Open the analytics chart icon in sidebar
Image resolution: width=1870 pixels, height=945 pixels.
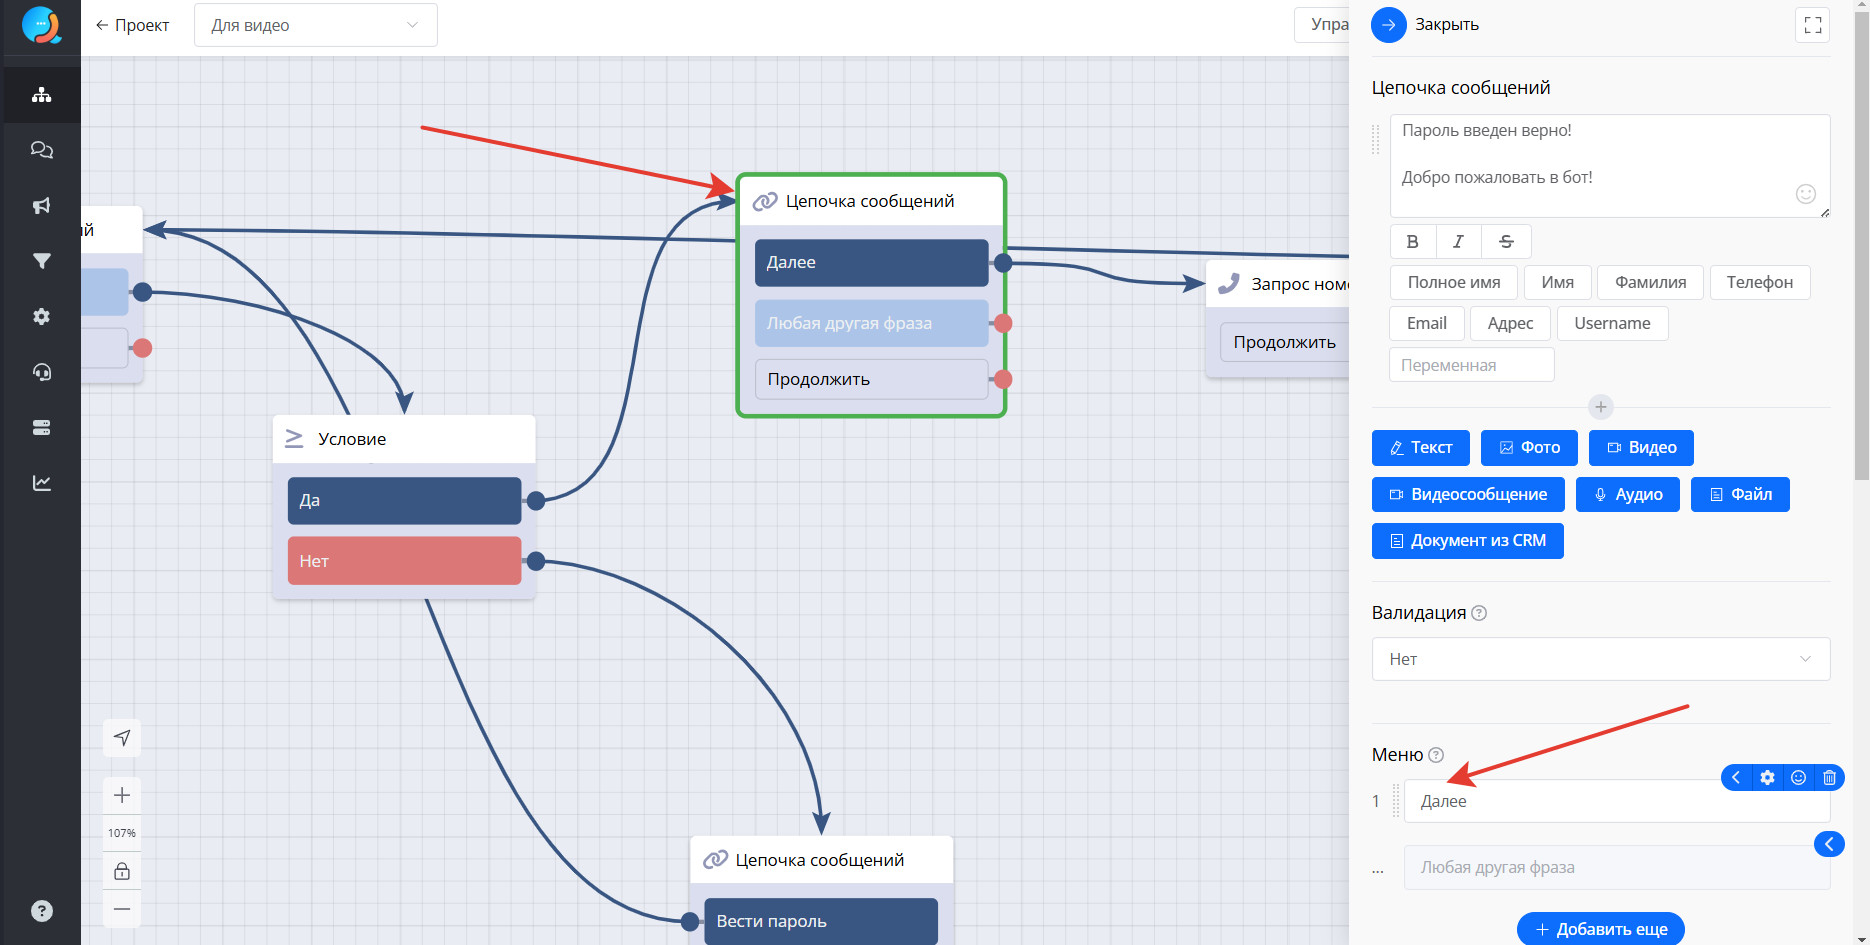(x=41, y=483)
